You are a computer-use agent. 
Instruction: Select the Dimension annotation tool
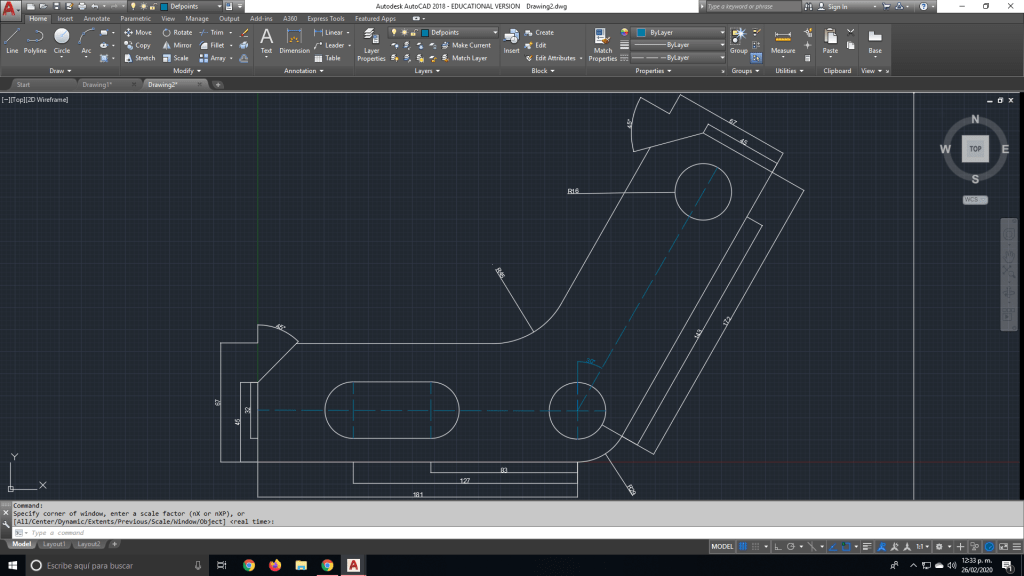pyautogui.click(x=294, y=40)
